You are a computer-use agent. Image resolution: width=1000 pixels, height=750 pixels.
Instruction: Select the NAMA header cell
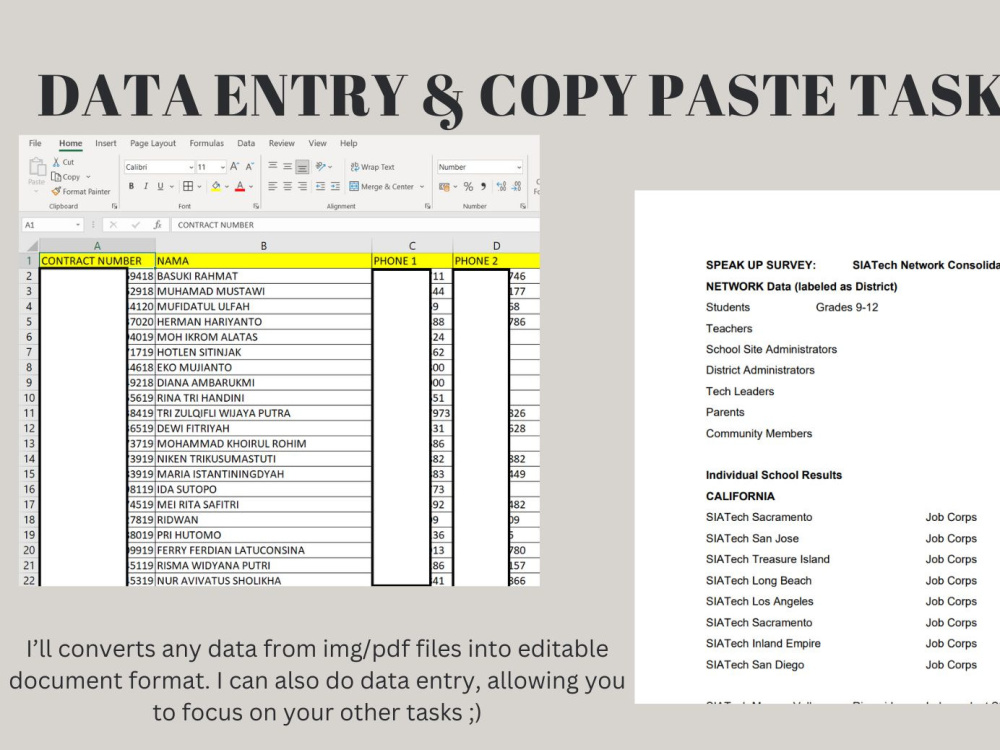coord(263,261)
